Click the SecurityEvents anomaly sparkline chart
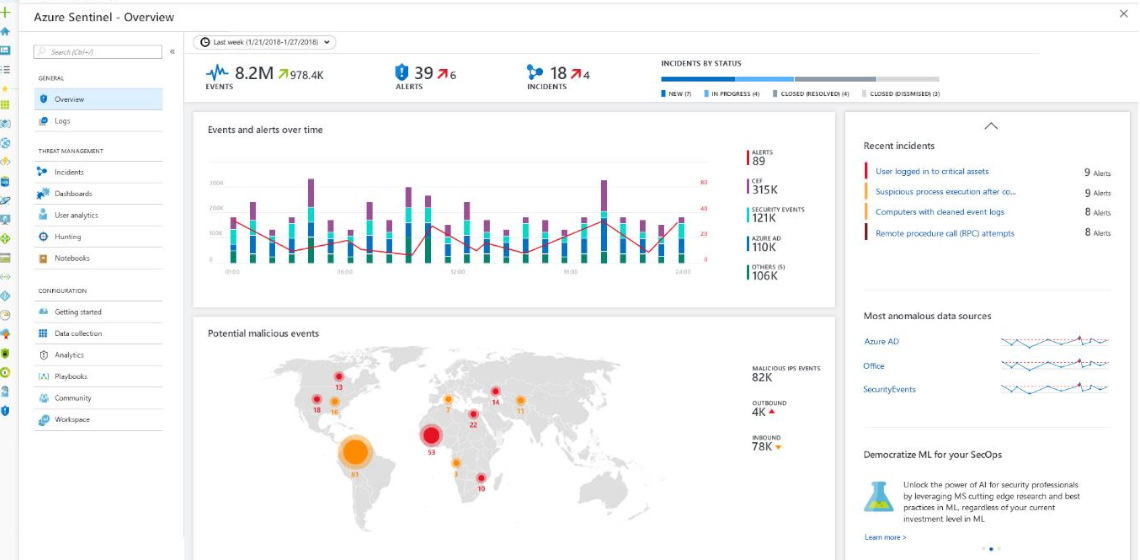 click(1055, 388)
